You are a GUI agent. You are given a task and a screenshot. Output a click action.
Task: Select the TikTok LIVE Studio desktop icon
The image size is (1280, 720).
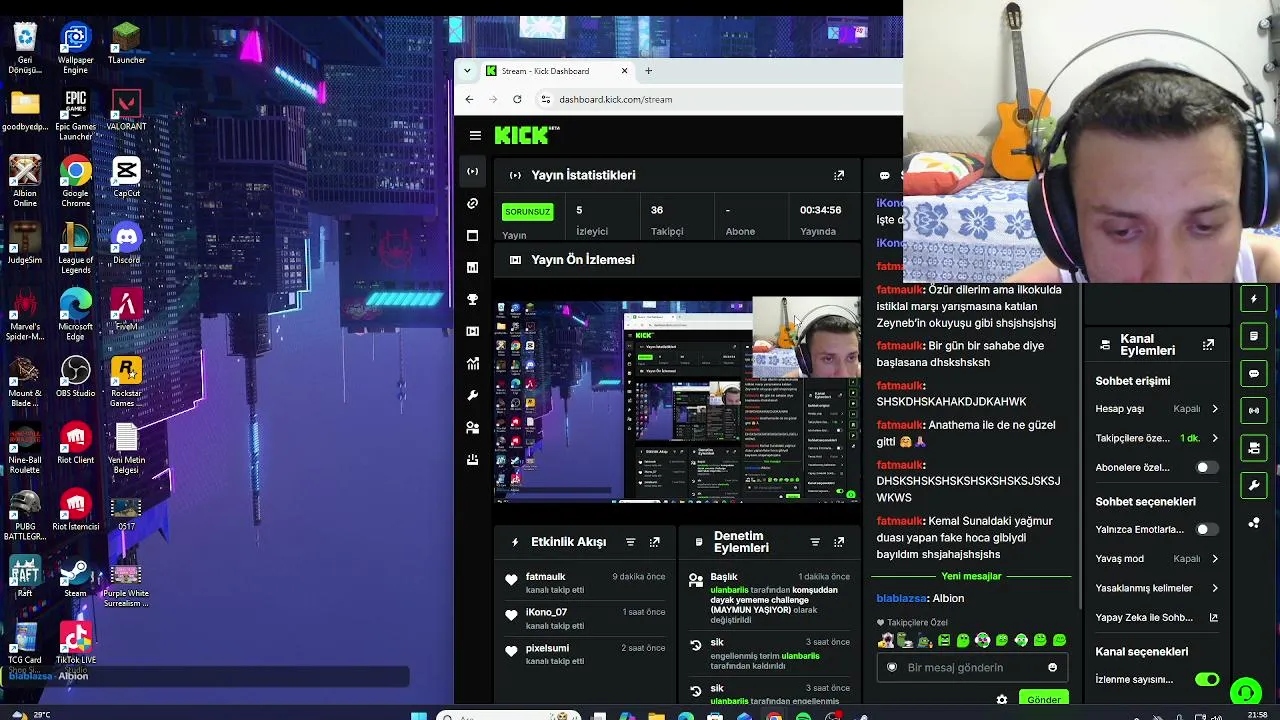point(75,648)
